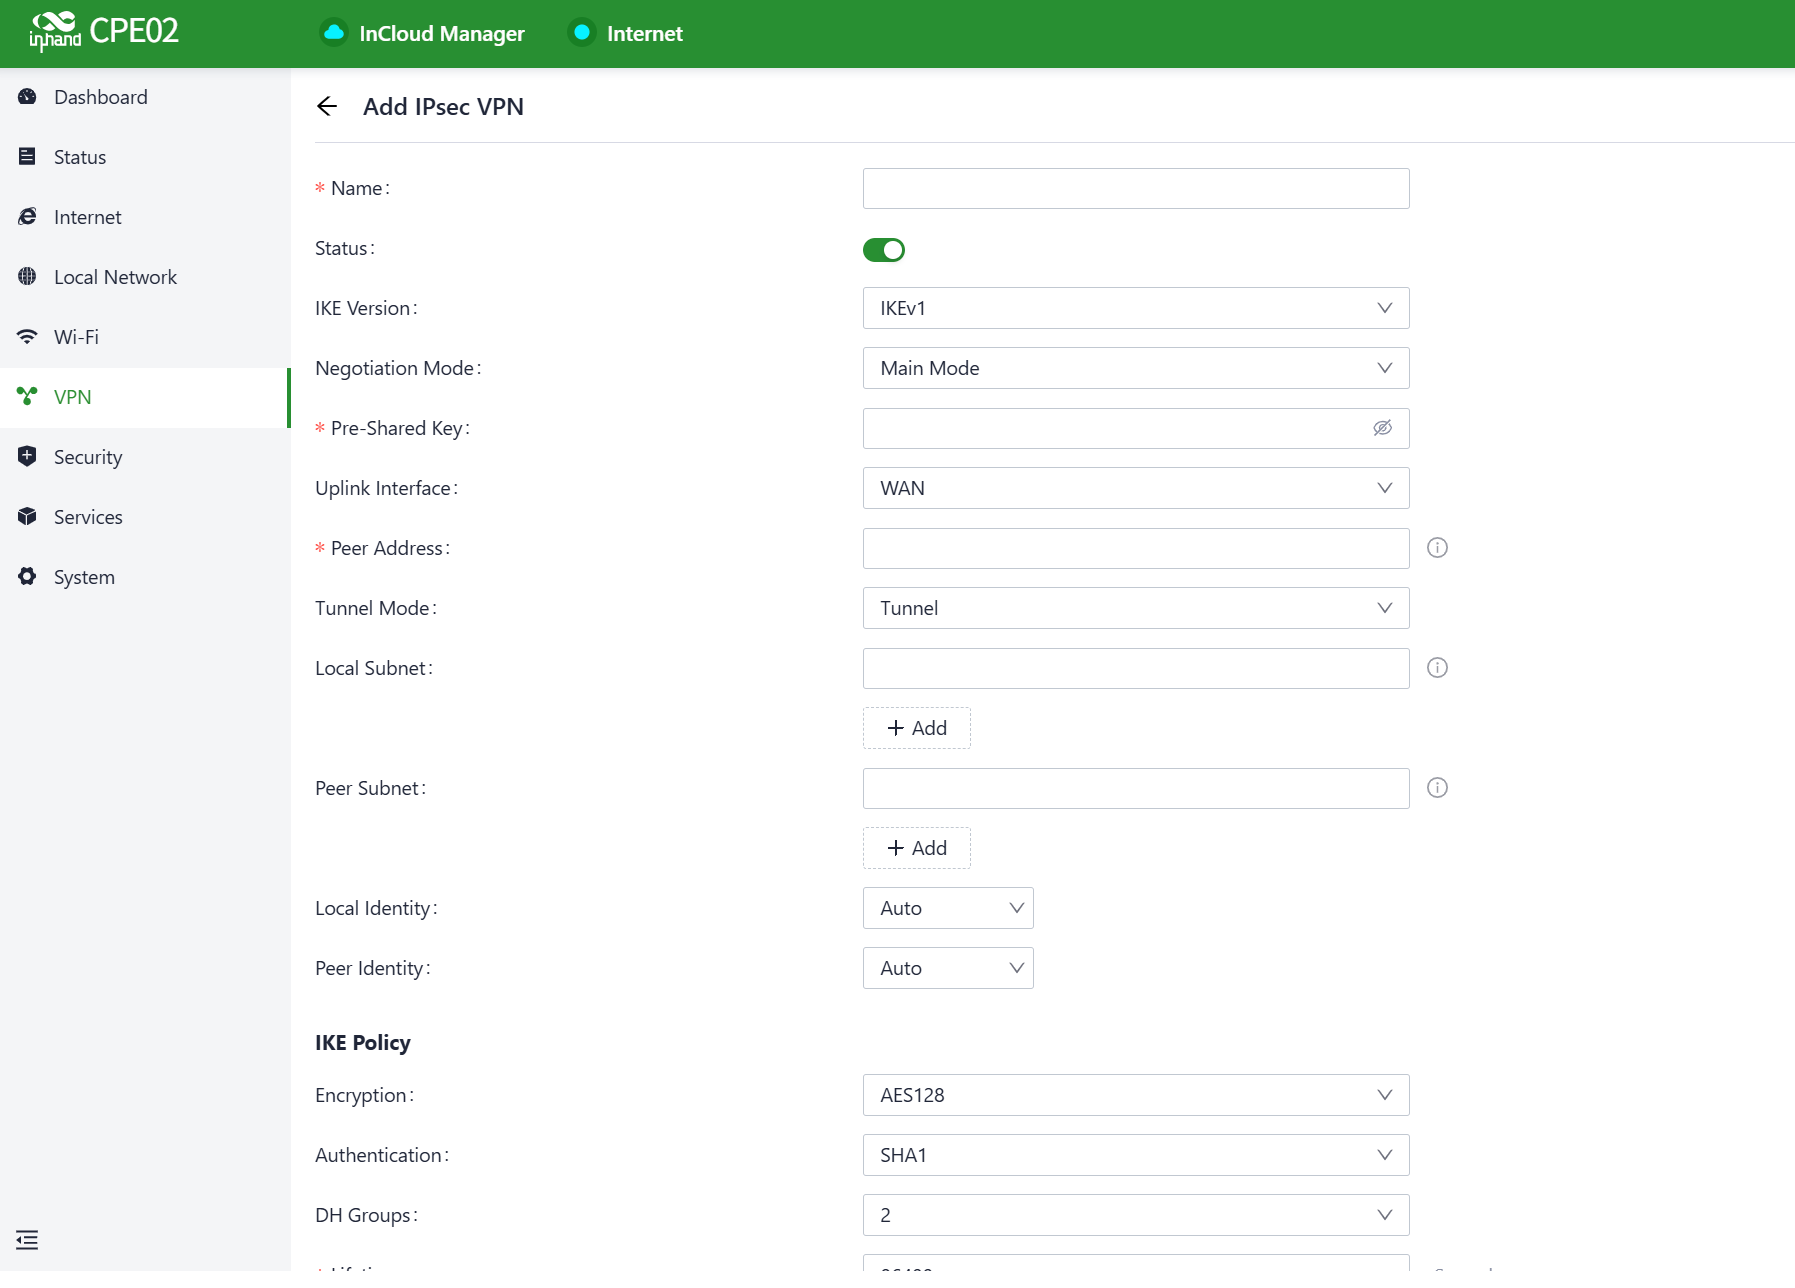
Task: Go to Dashboard in the sidebar
Action: 100,97
